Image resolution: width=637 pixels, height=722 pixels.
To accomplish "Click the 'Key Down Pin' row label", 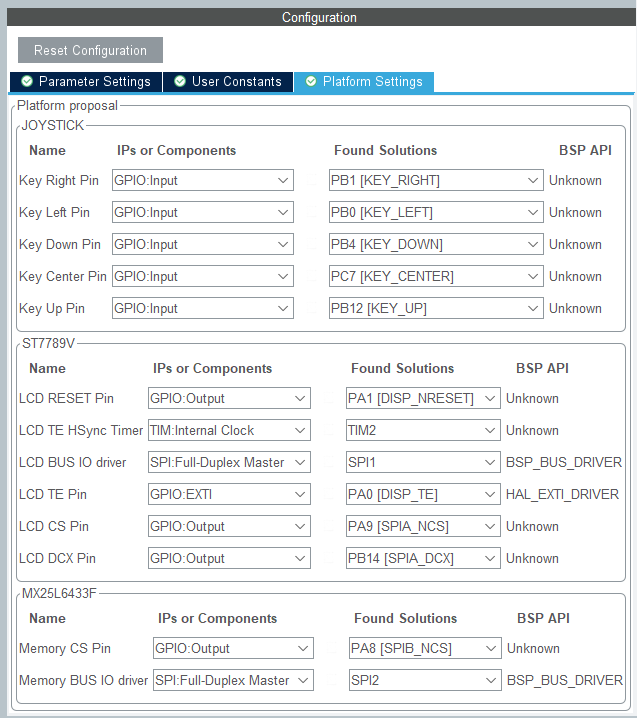I will pyautogui.click(x=59, y=244).
